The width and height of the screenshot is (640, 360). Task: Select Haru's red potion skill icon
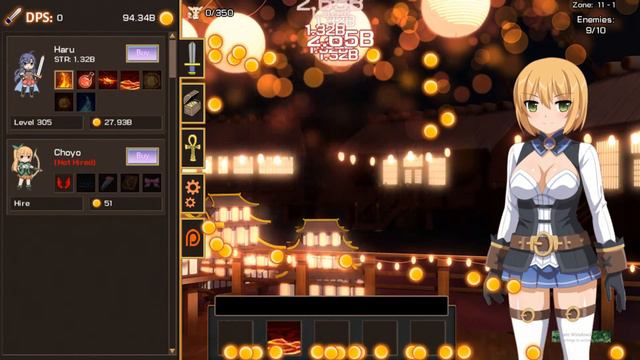pyautogui.click(x=86, y=80)
